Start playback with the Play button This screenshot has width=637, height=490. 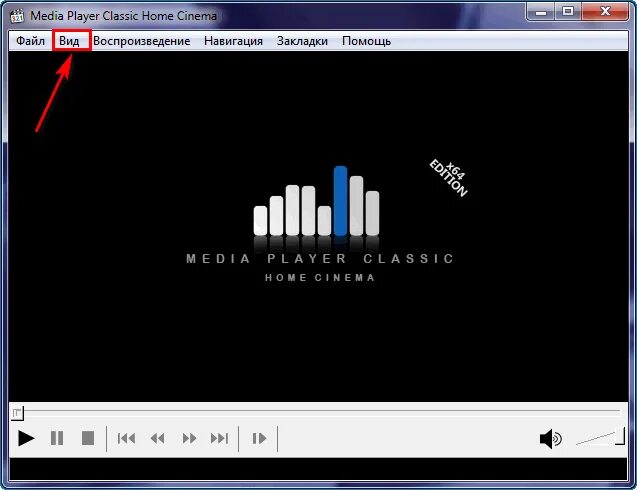tap(26, 438)
